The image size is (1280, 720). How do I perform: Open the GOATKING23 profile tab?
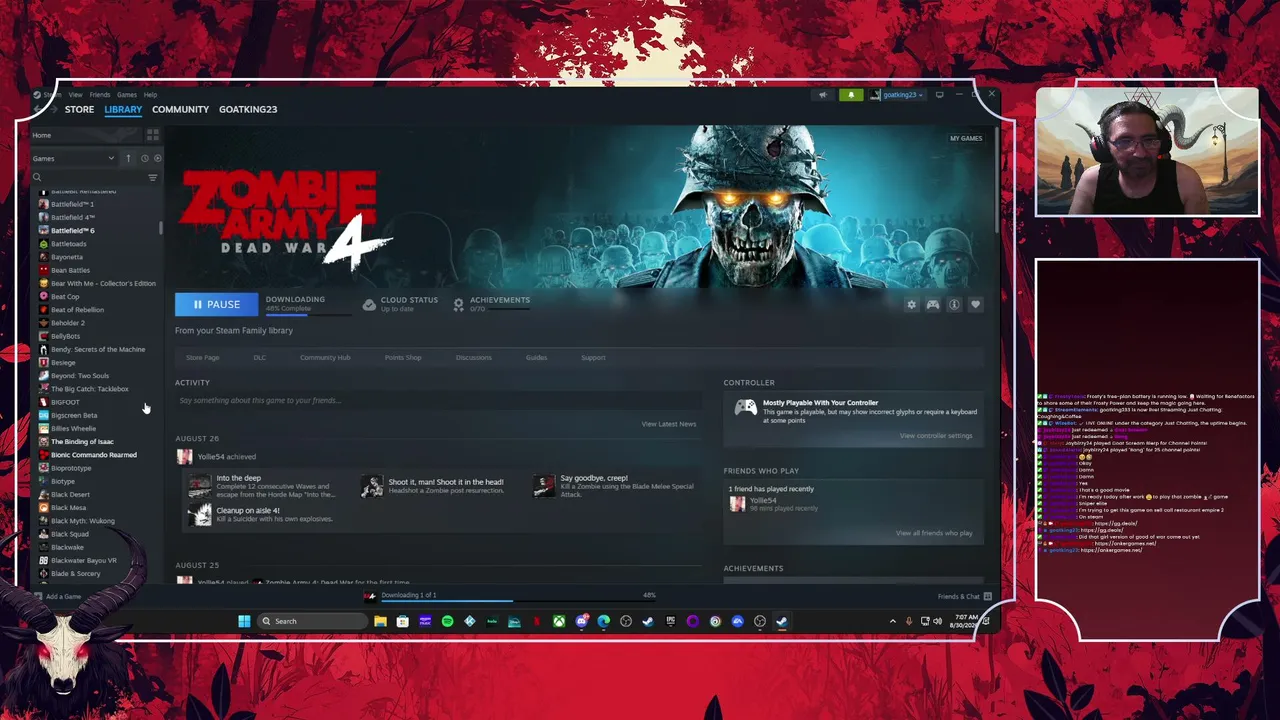[248, 109]
